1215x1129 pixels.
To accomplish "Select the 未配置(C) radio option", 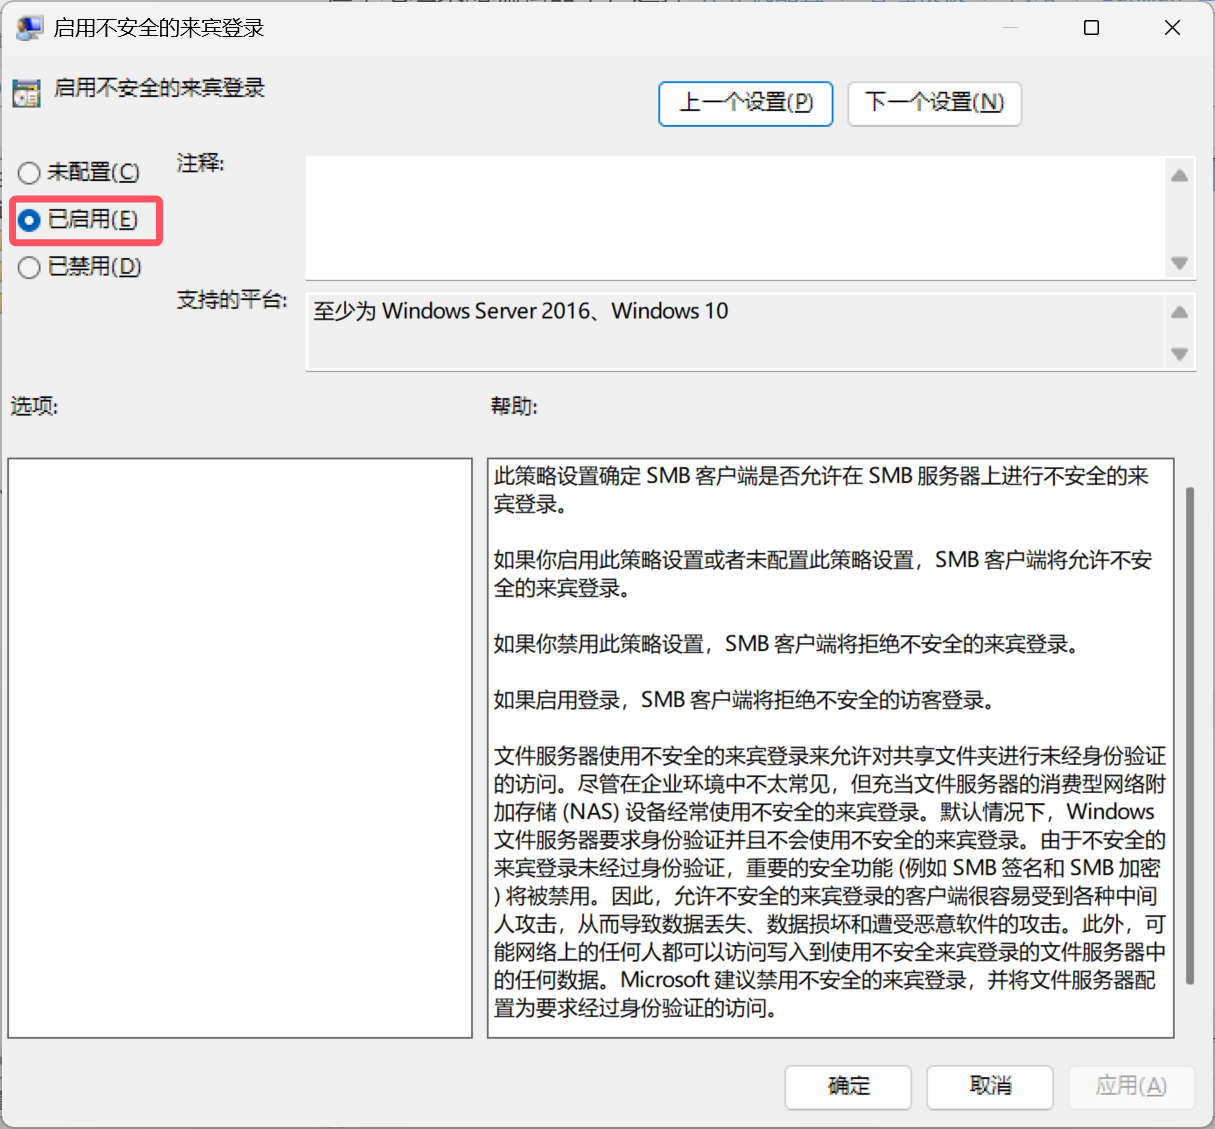I will 30,173.
